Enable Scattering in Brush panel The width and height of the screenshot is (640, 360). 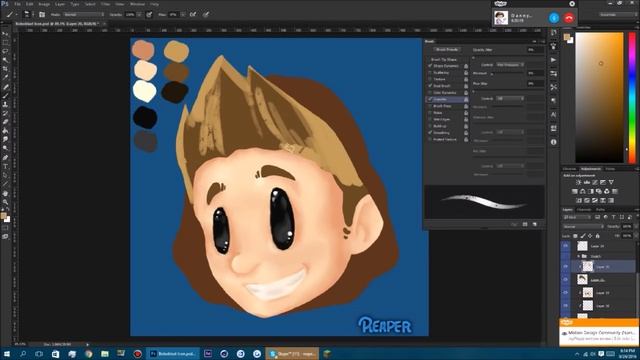pyautogui.click(x=430, y=73)
